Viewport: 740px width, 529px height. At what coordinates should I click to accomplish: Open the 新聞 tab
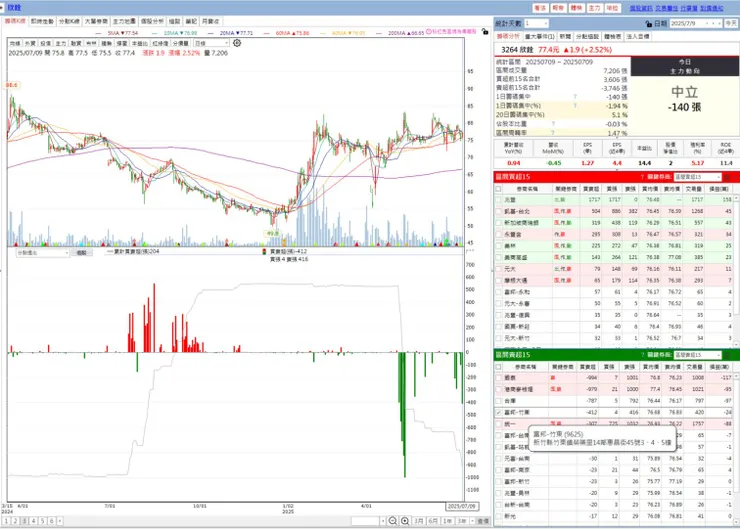pyautogui.click(x=565, y=36)
